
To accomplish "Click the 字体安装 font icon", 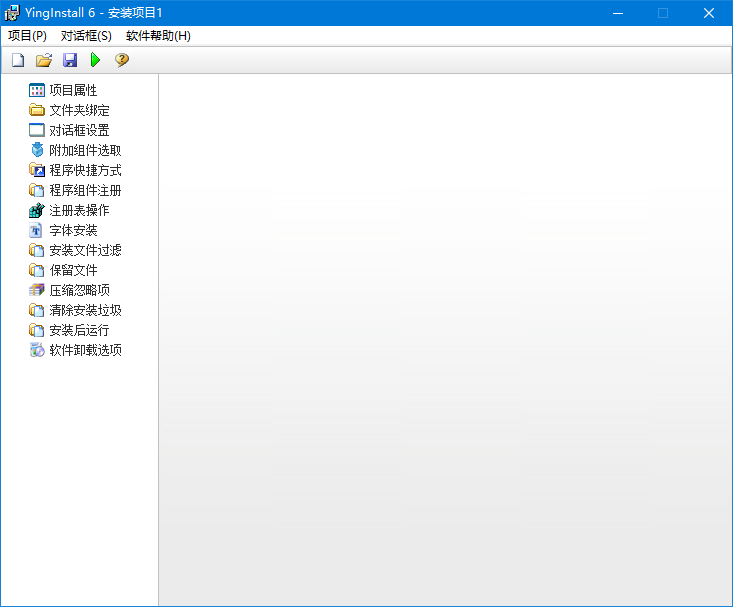I will click(x=36, y=231).
